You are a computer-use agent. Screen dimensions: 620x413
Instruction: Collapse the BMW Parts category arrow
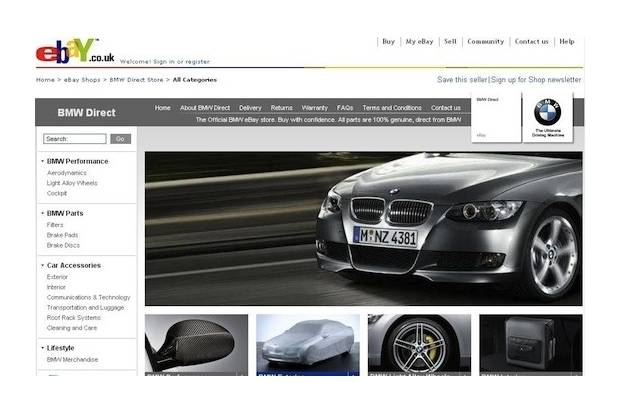click(42, 213)
